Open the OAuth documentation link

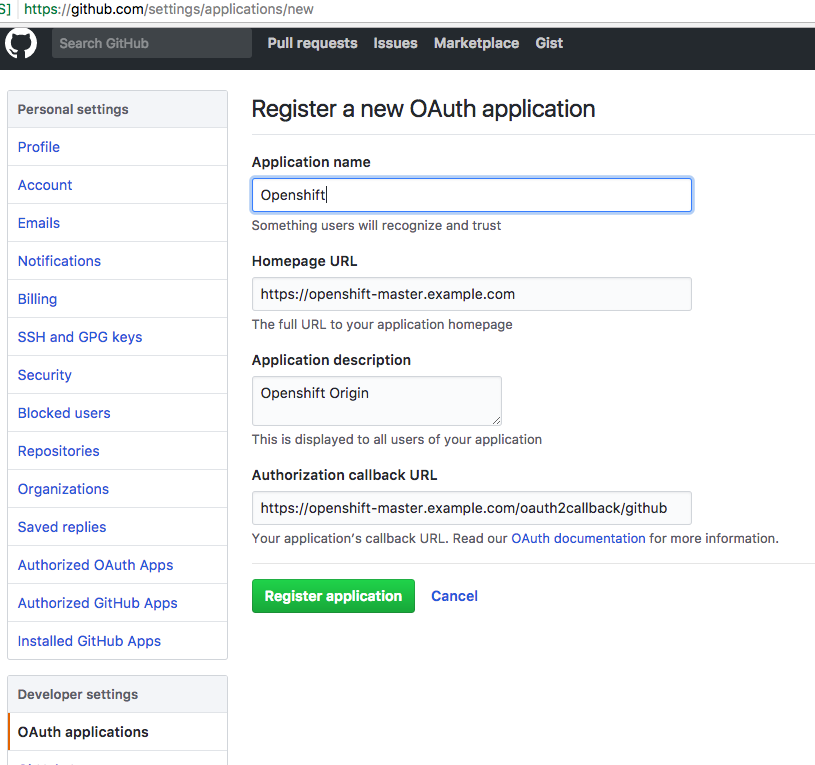point(578,538)
